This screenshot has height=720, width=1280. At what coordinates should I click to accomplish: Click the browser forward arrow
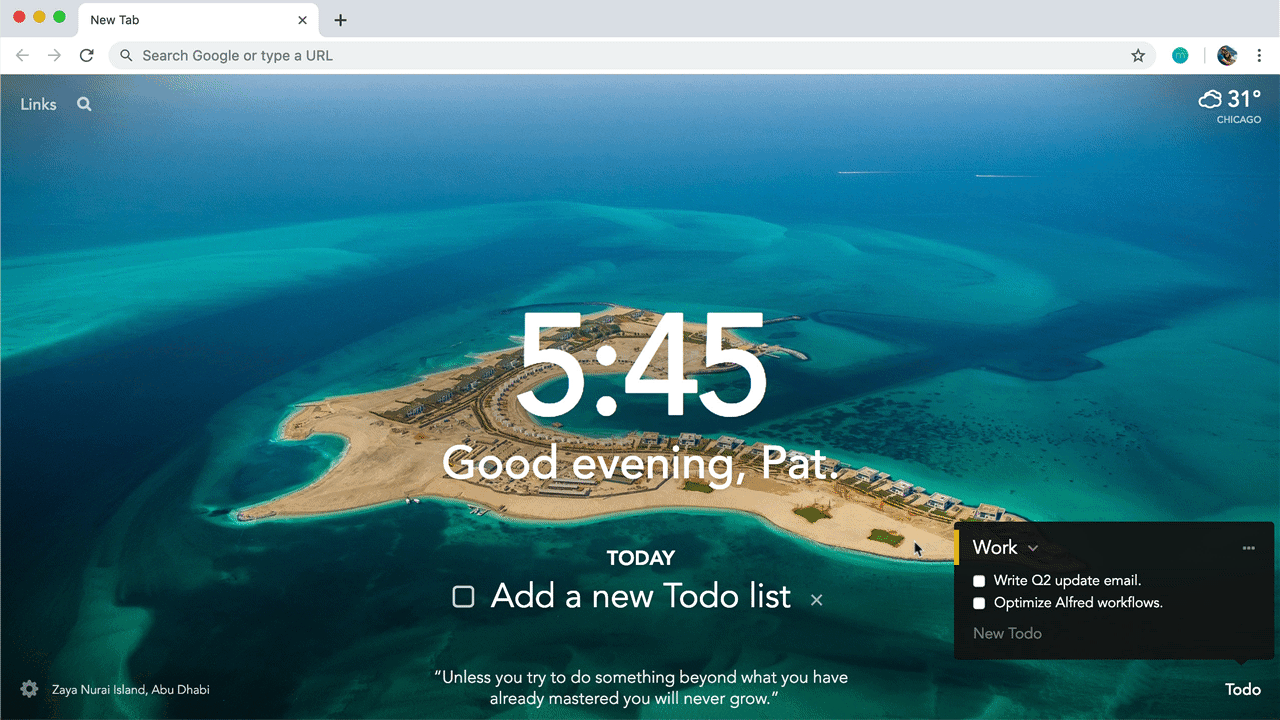click(54, 56)
